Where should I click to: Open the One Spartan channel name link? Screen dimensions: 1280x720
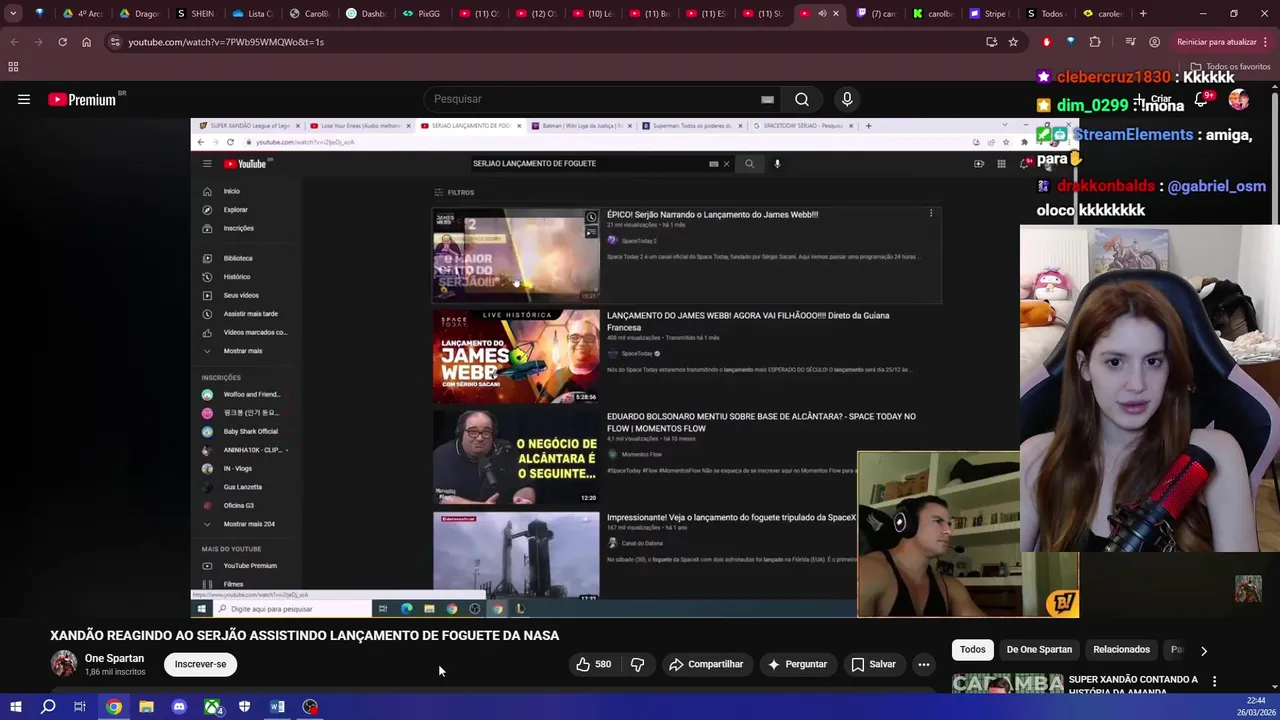114,658
